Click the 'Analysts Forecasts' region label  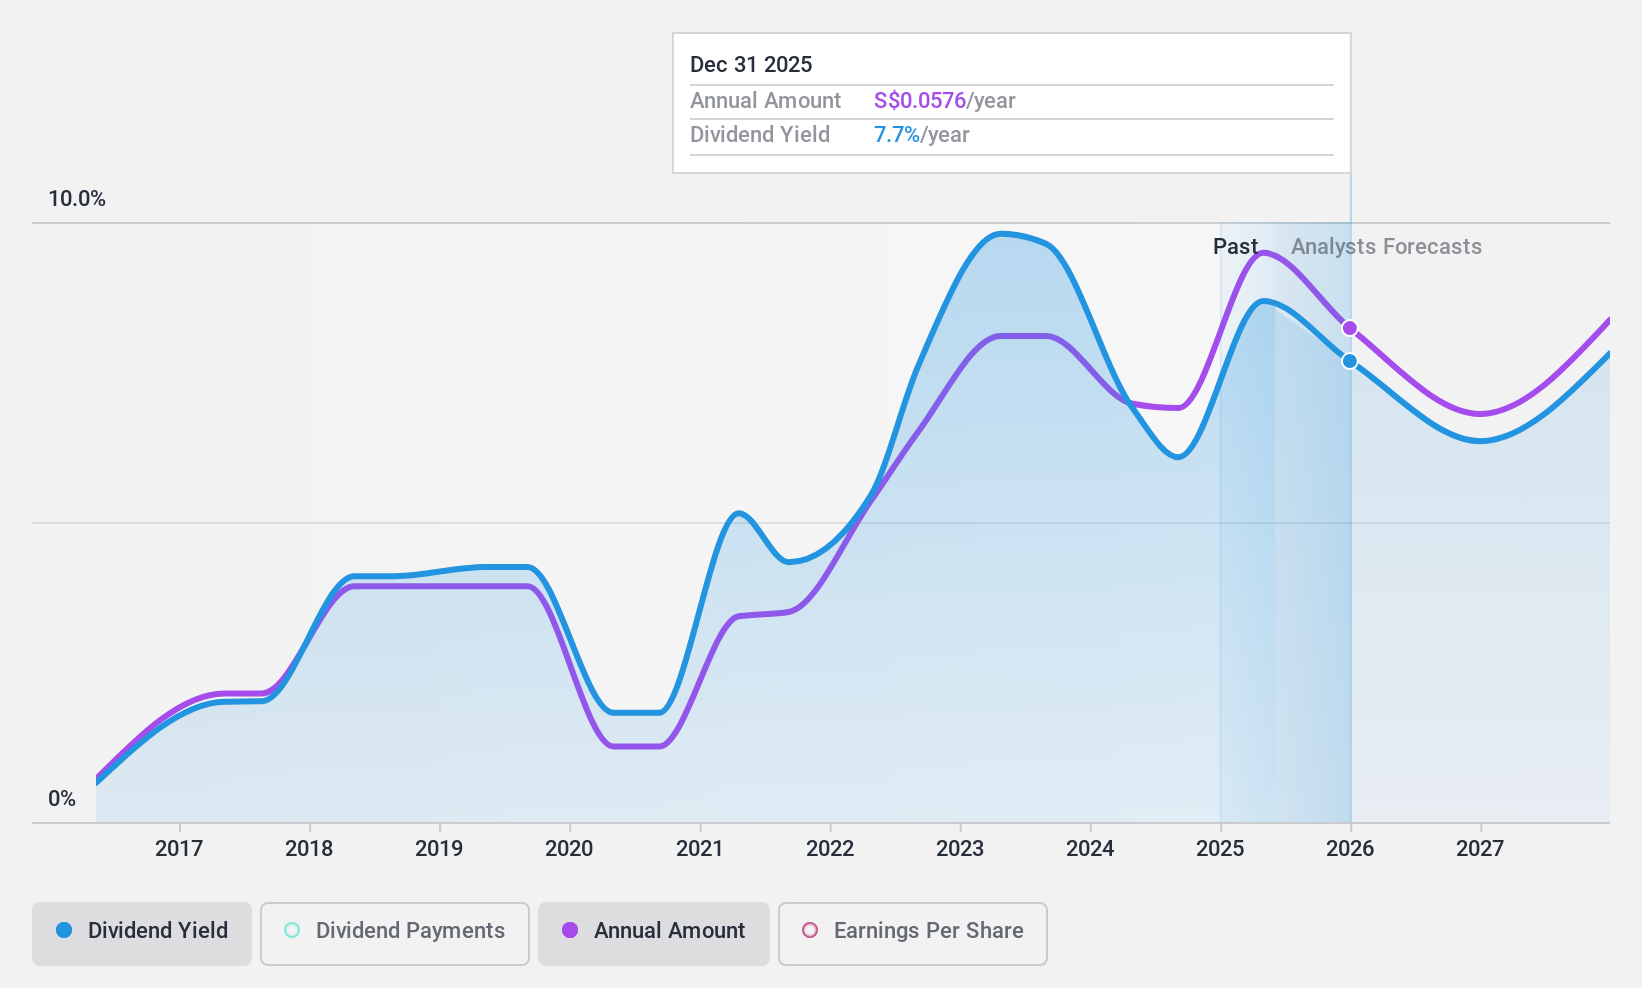pyautogui.click(x=1386, y=247)
